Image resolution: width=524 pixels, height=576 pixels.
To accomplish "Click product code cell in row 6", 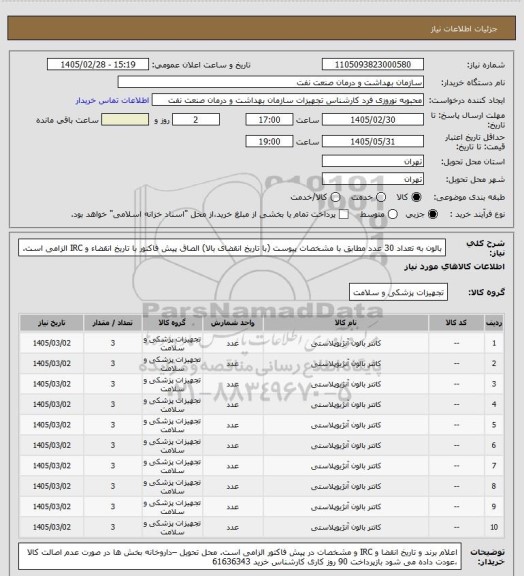I will tap(456, 446).
